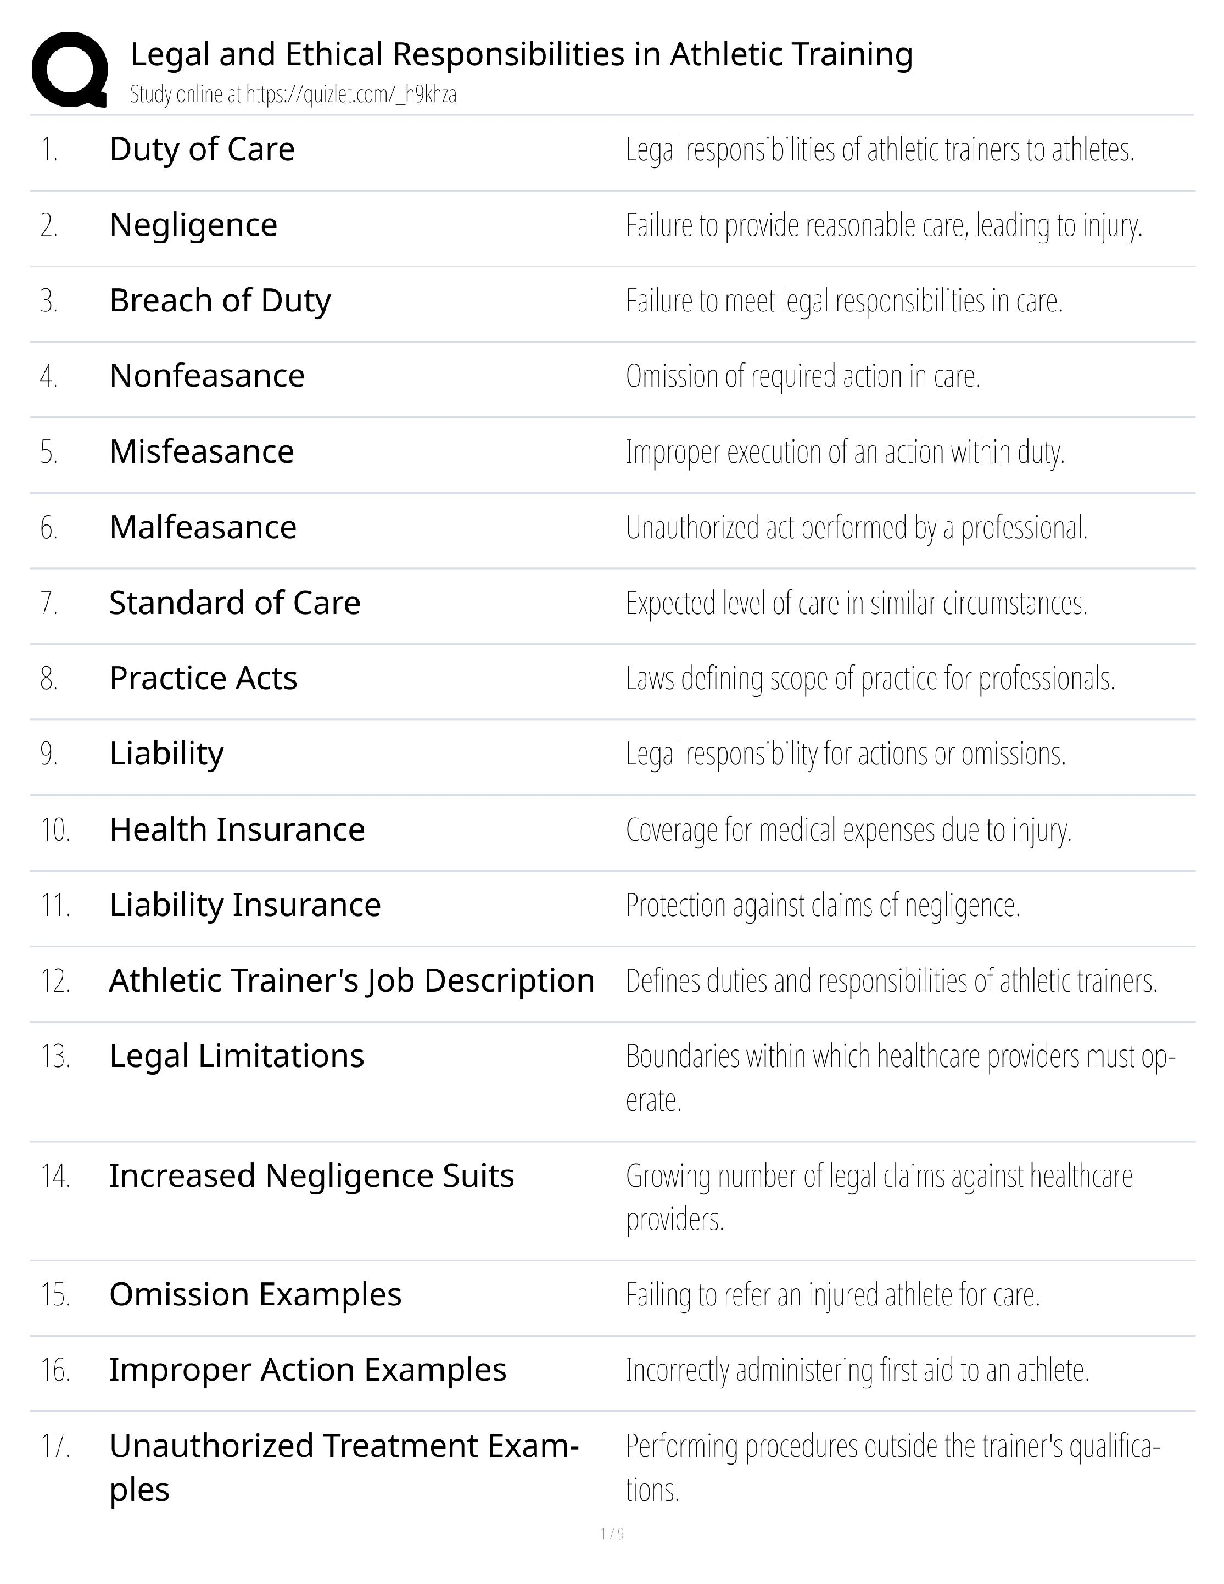Click the Practice Acts term
1224x1584 pixels.
point(203,678)
